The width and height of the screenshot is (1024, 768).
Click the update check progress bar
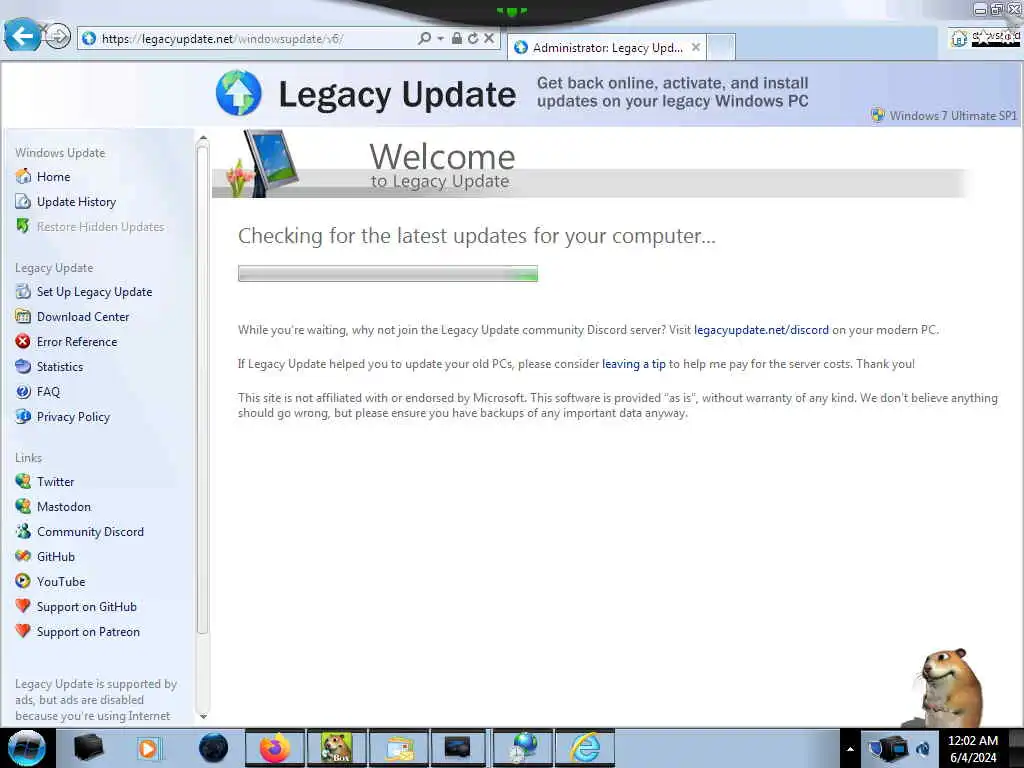tap(388, 274)
